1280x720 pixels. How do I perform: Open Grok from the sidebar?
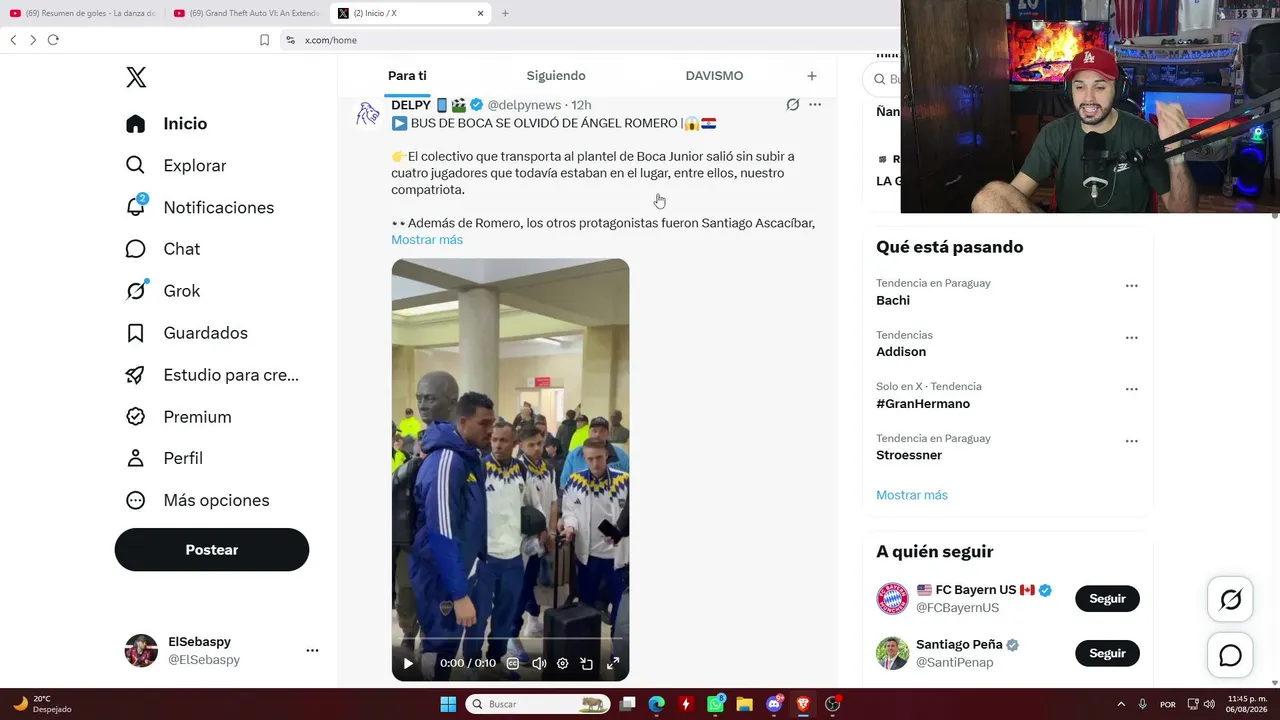click(162, 291)
